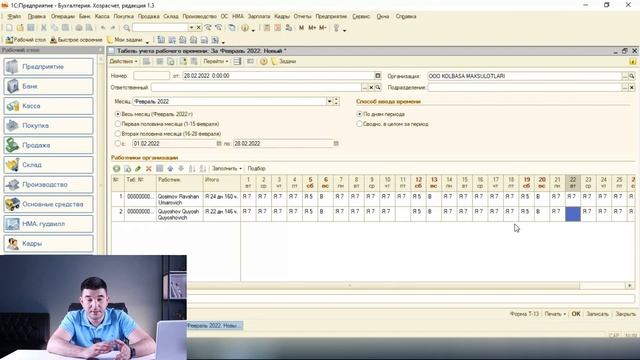Image resolution: width=640 pixels, height=360 pixels.
Task: Open the Кадры menu in menu bar
Action: [282, 16]
